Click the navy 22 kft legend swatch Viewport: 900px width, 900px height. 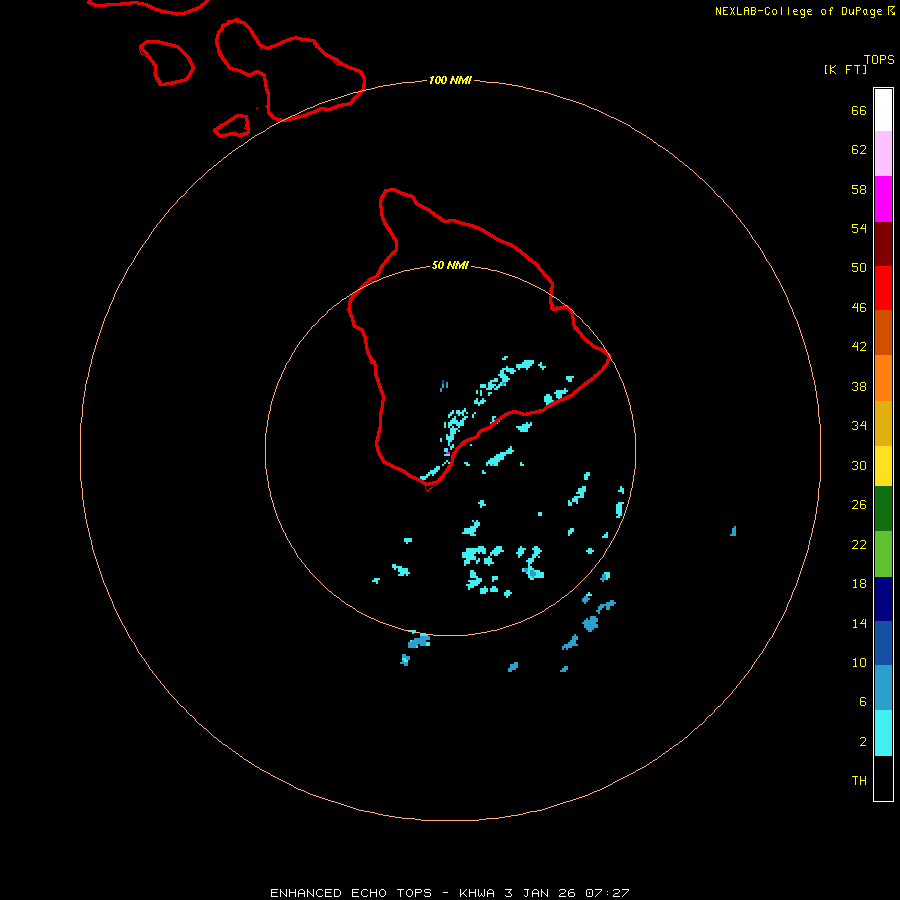click(883, 599)
